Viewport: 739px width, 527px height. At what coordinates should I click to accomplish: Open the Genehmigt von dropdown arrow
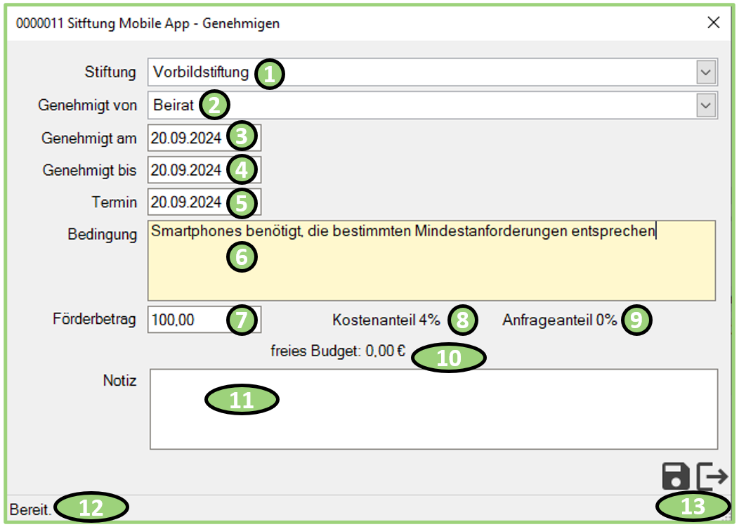pos(706,104)
